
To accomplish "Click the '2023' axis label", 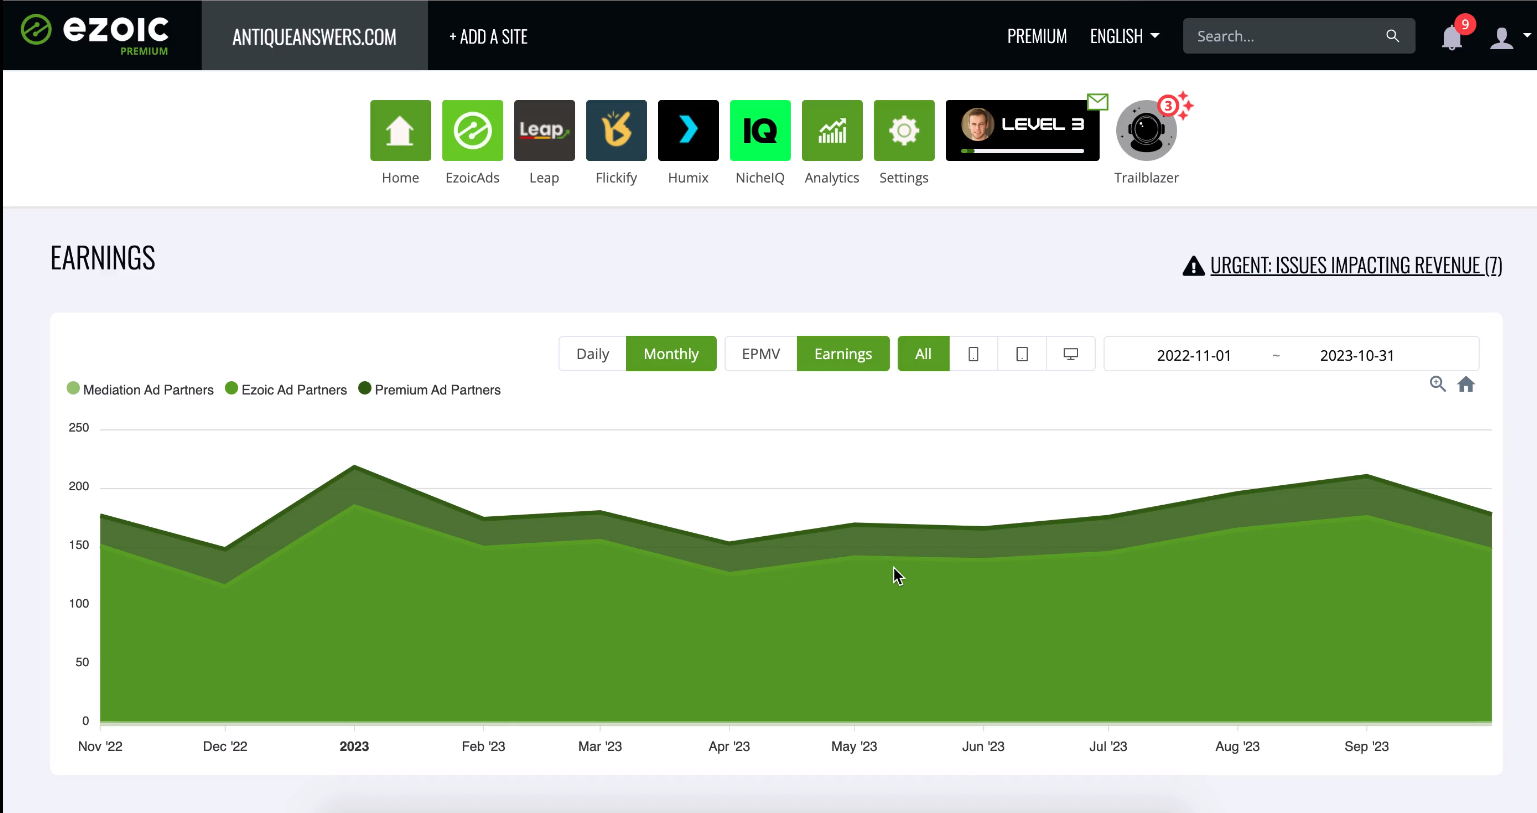I will (354, 746).
